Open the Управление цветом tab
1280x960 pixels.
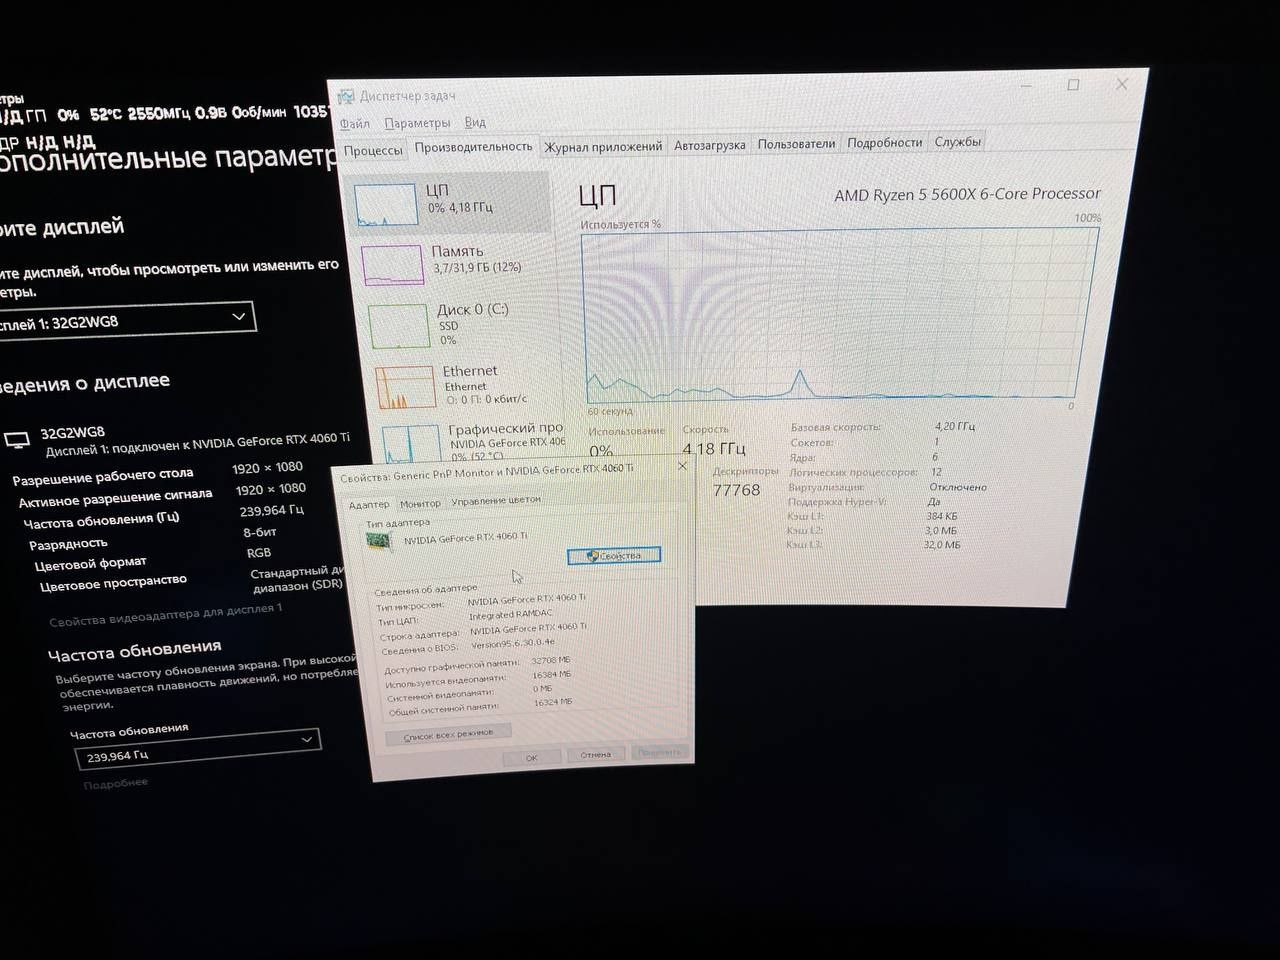point(496,500)
